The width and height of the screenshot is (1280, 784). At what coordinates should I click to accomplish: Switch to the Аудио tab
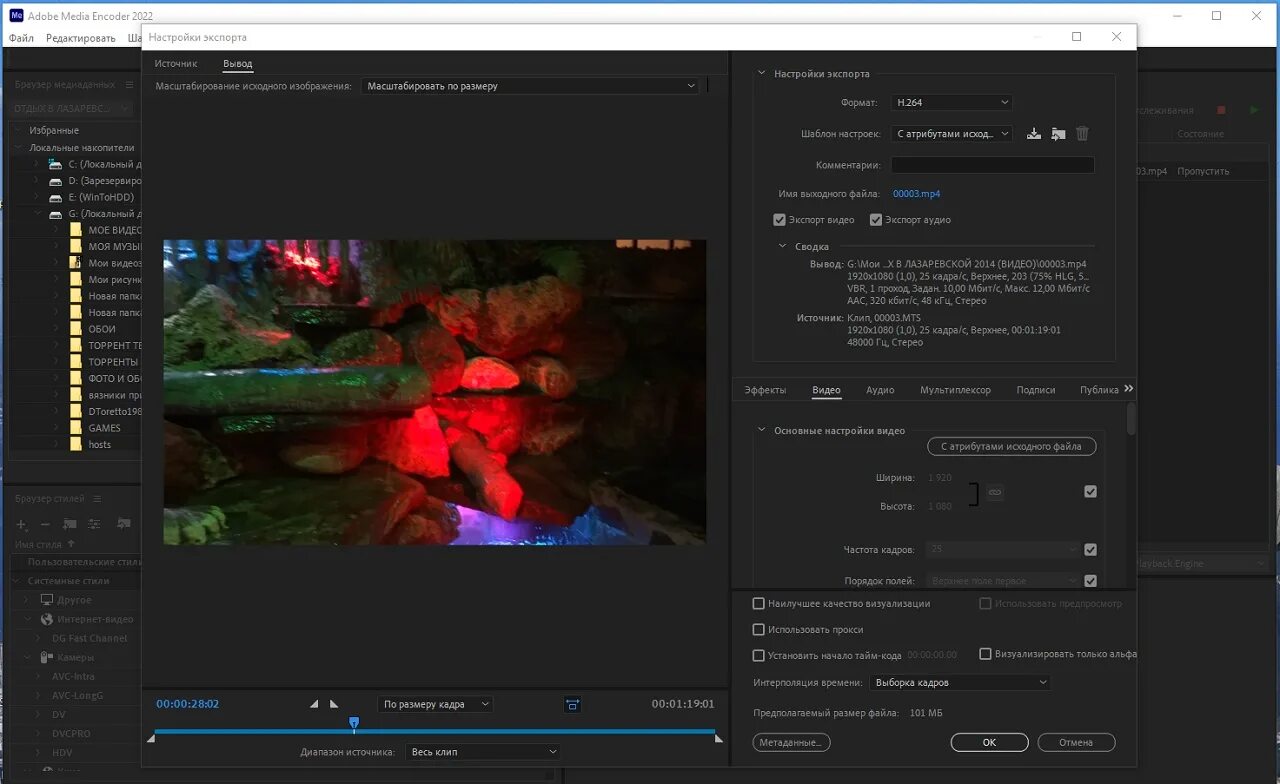(880, 390)
